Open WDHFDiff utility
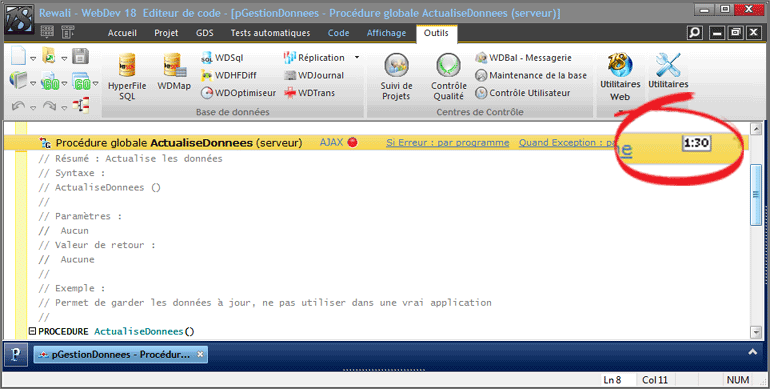This screenshot has width=770, height=389. point(229,75)
